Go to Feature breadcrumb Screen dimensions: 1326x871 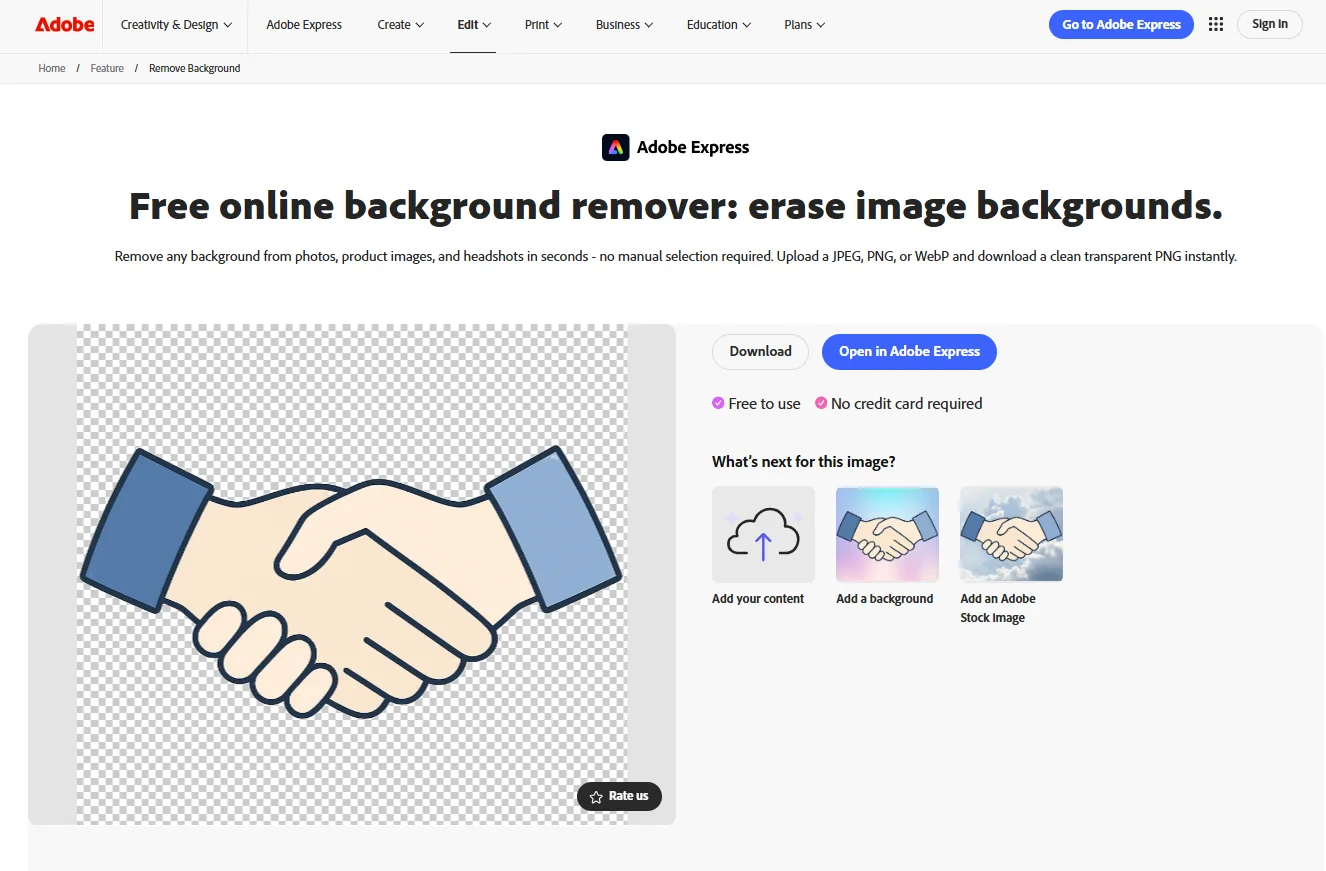(107, 68)
